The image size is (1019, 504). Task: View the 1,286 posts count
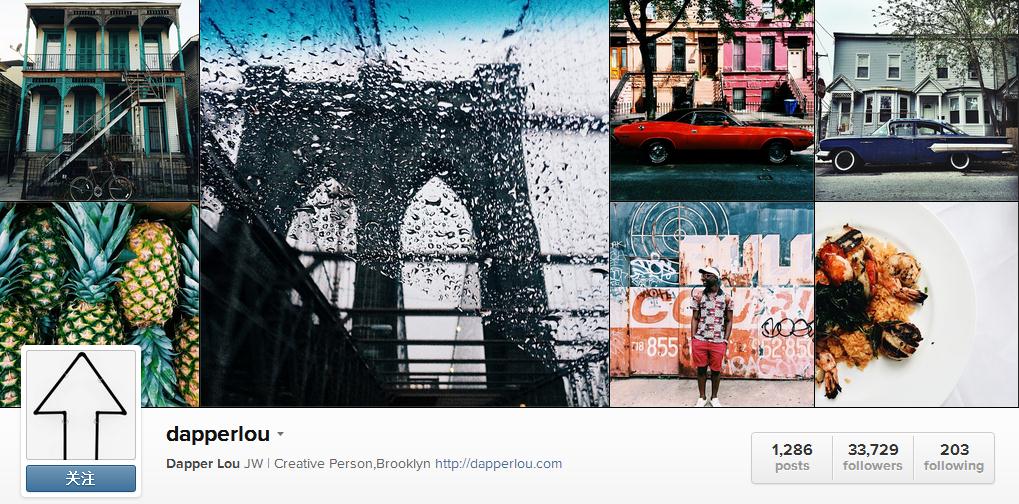point(792,457)
